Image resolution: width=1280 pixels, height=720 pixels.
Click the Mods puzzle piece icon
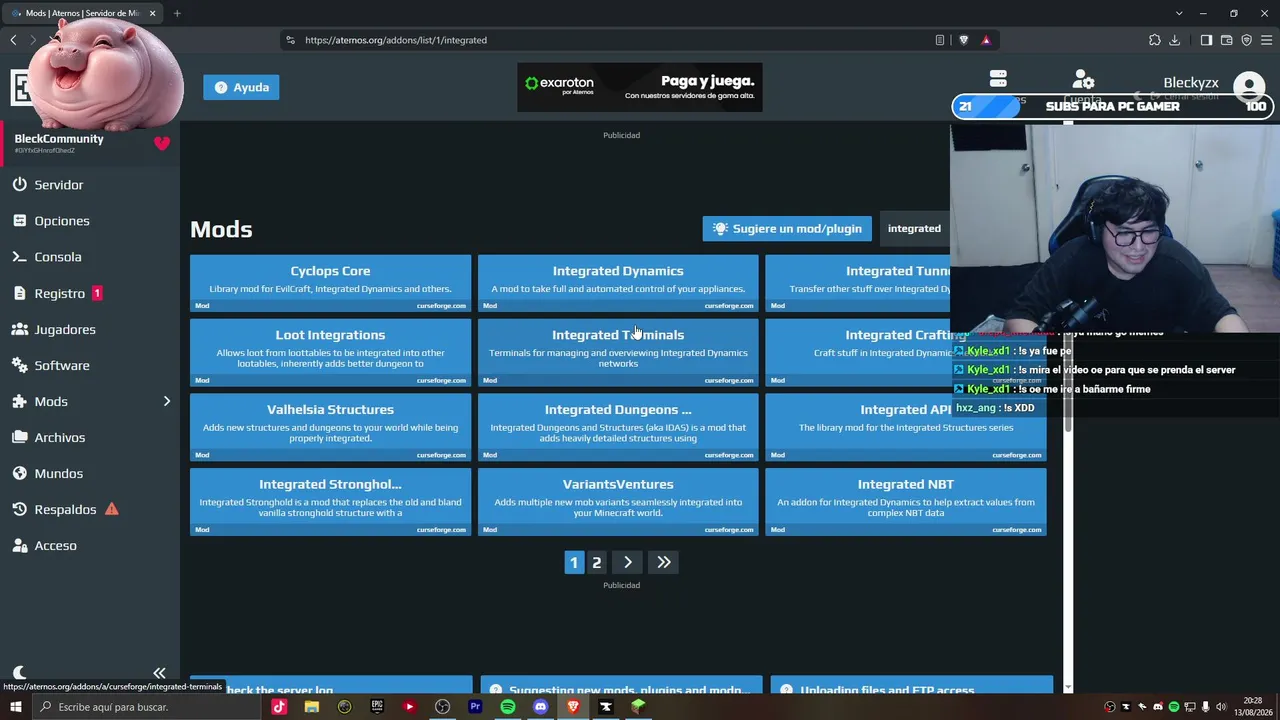pyautogui.click(x=19, y=401)
